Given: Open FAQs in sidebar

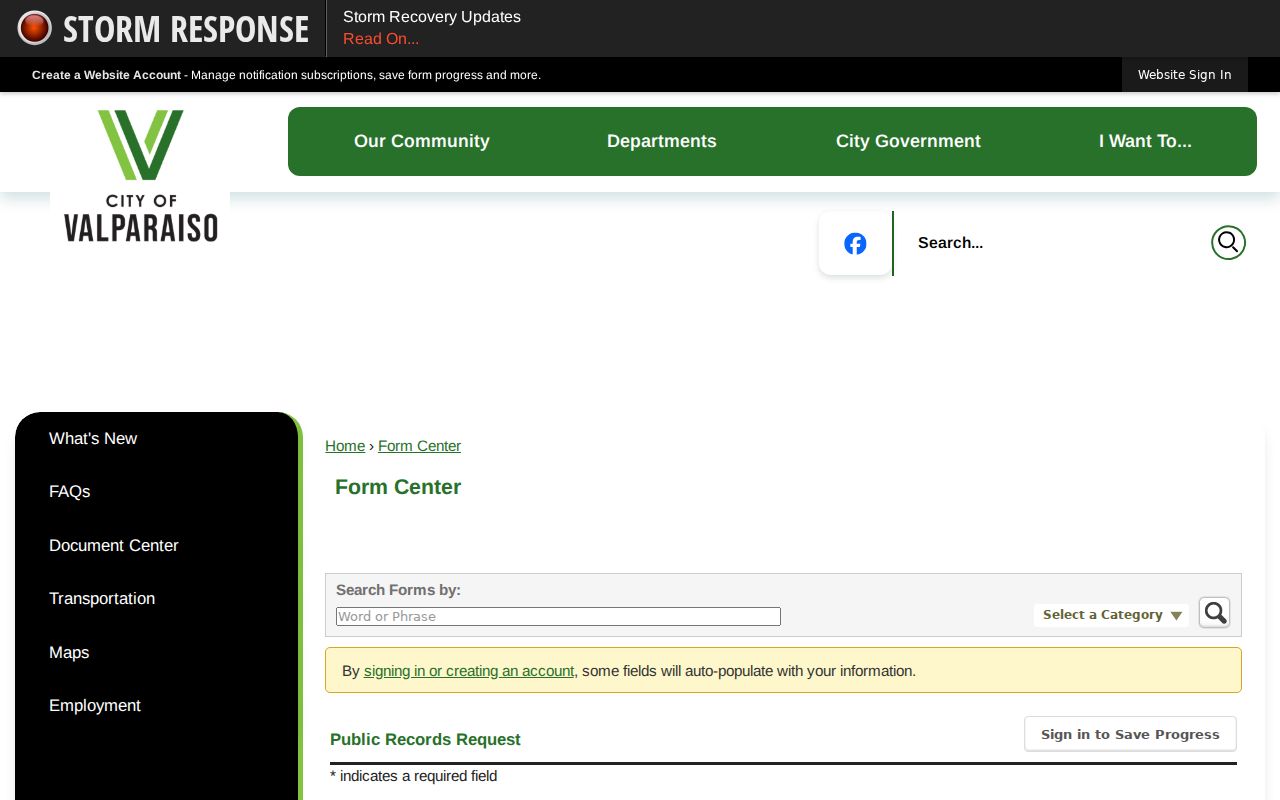Looking at the screenshot, I should tap(70, 491).
